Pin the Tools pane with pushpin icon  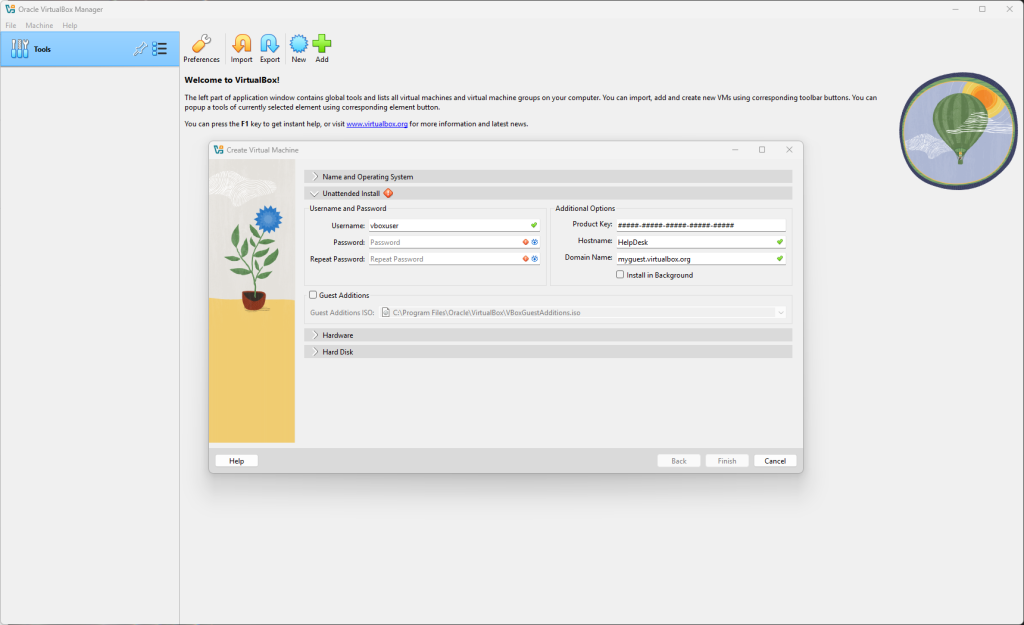[140, 48]
